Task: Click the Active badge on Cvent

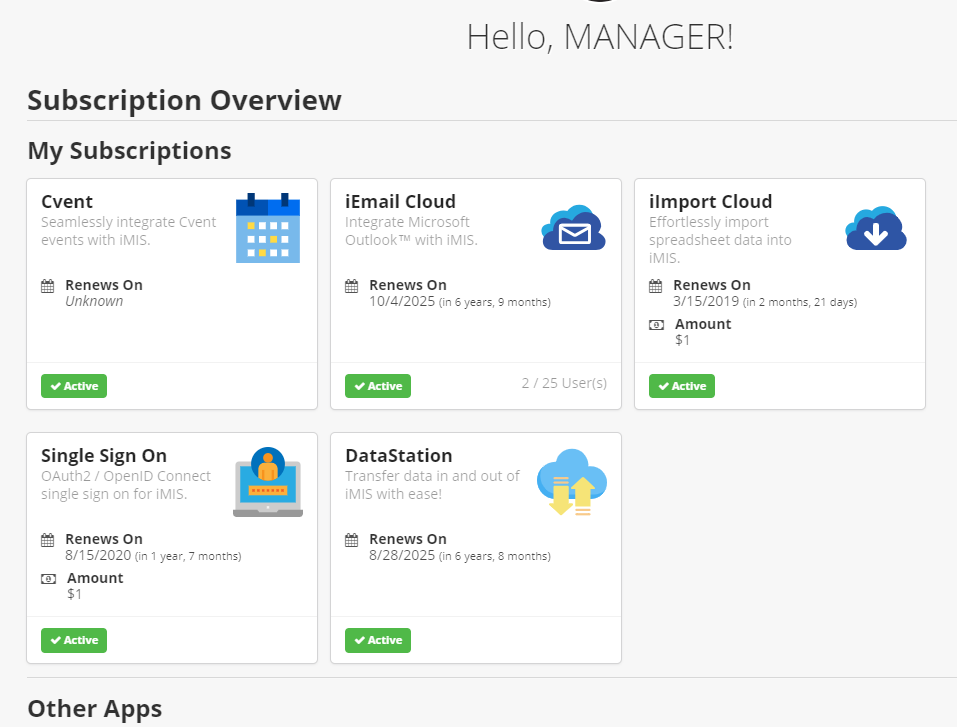Action: coord(74,386)
